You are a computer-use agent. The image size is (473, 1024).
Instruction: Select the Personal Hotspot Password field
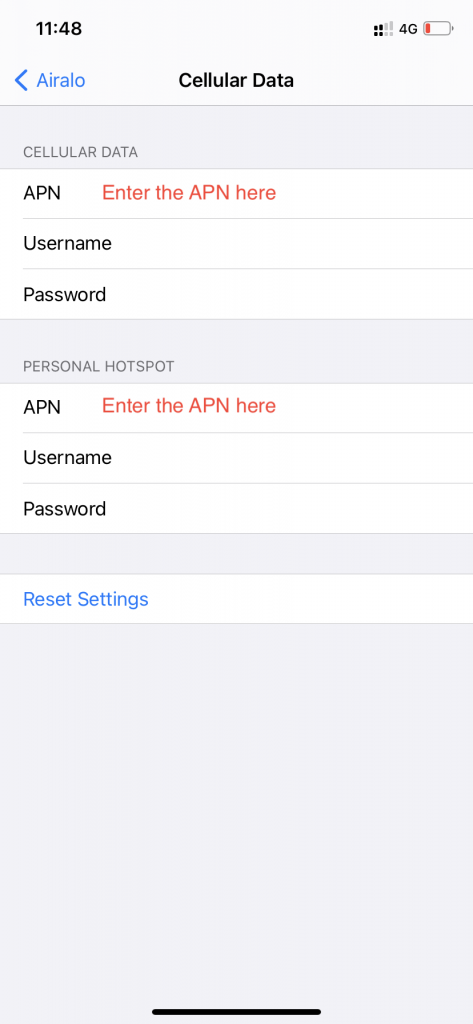pyautogui.click(x=236, y=509)
